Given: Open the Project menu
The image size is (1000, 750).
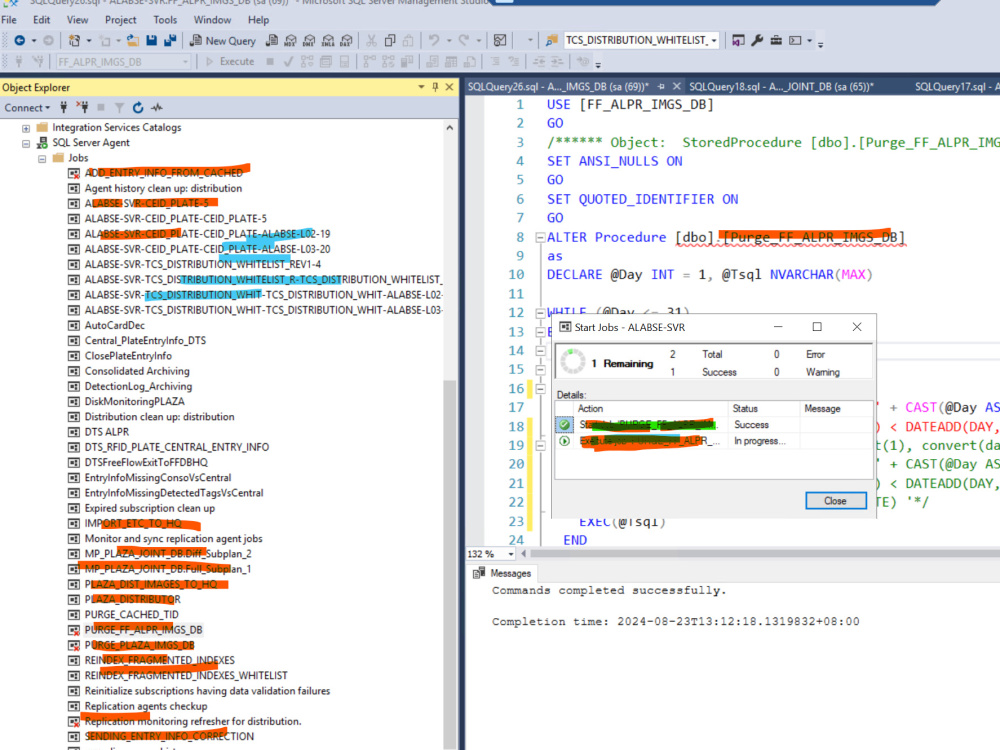Looking at the screenshot, I should tap(121, 20).
